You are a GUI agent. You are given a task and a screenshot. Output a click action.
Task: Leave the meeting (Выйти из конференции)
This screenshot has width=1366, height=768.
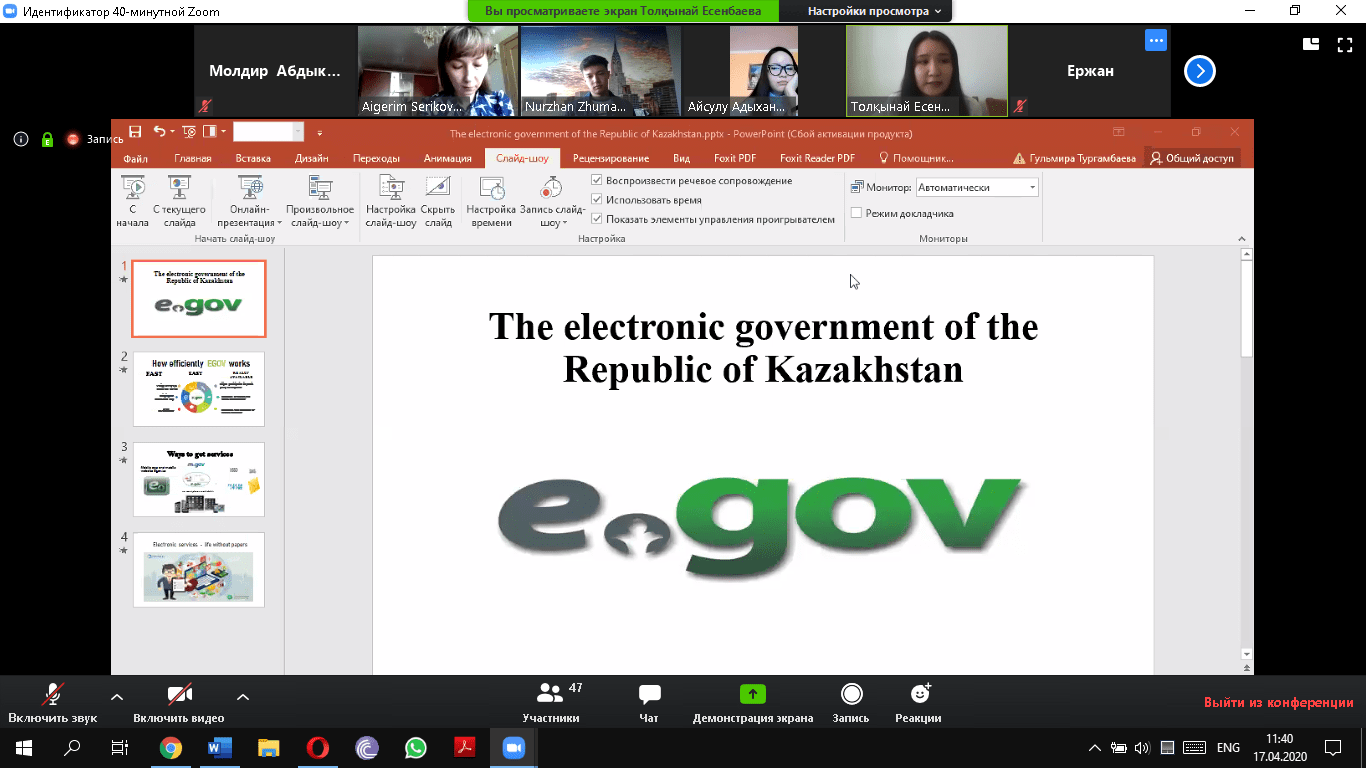pyautogui.click(x=1278, y=702)
